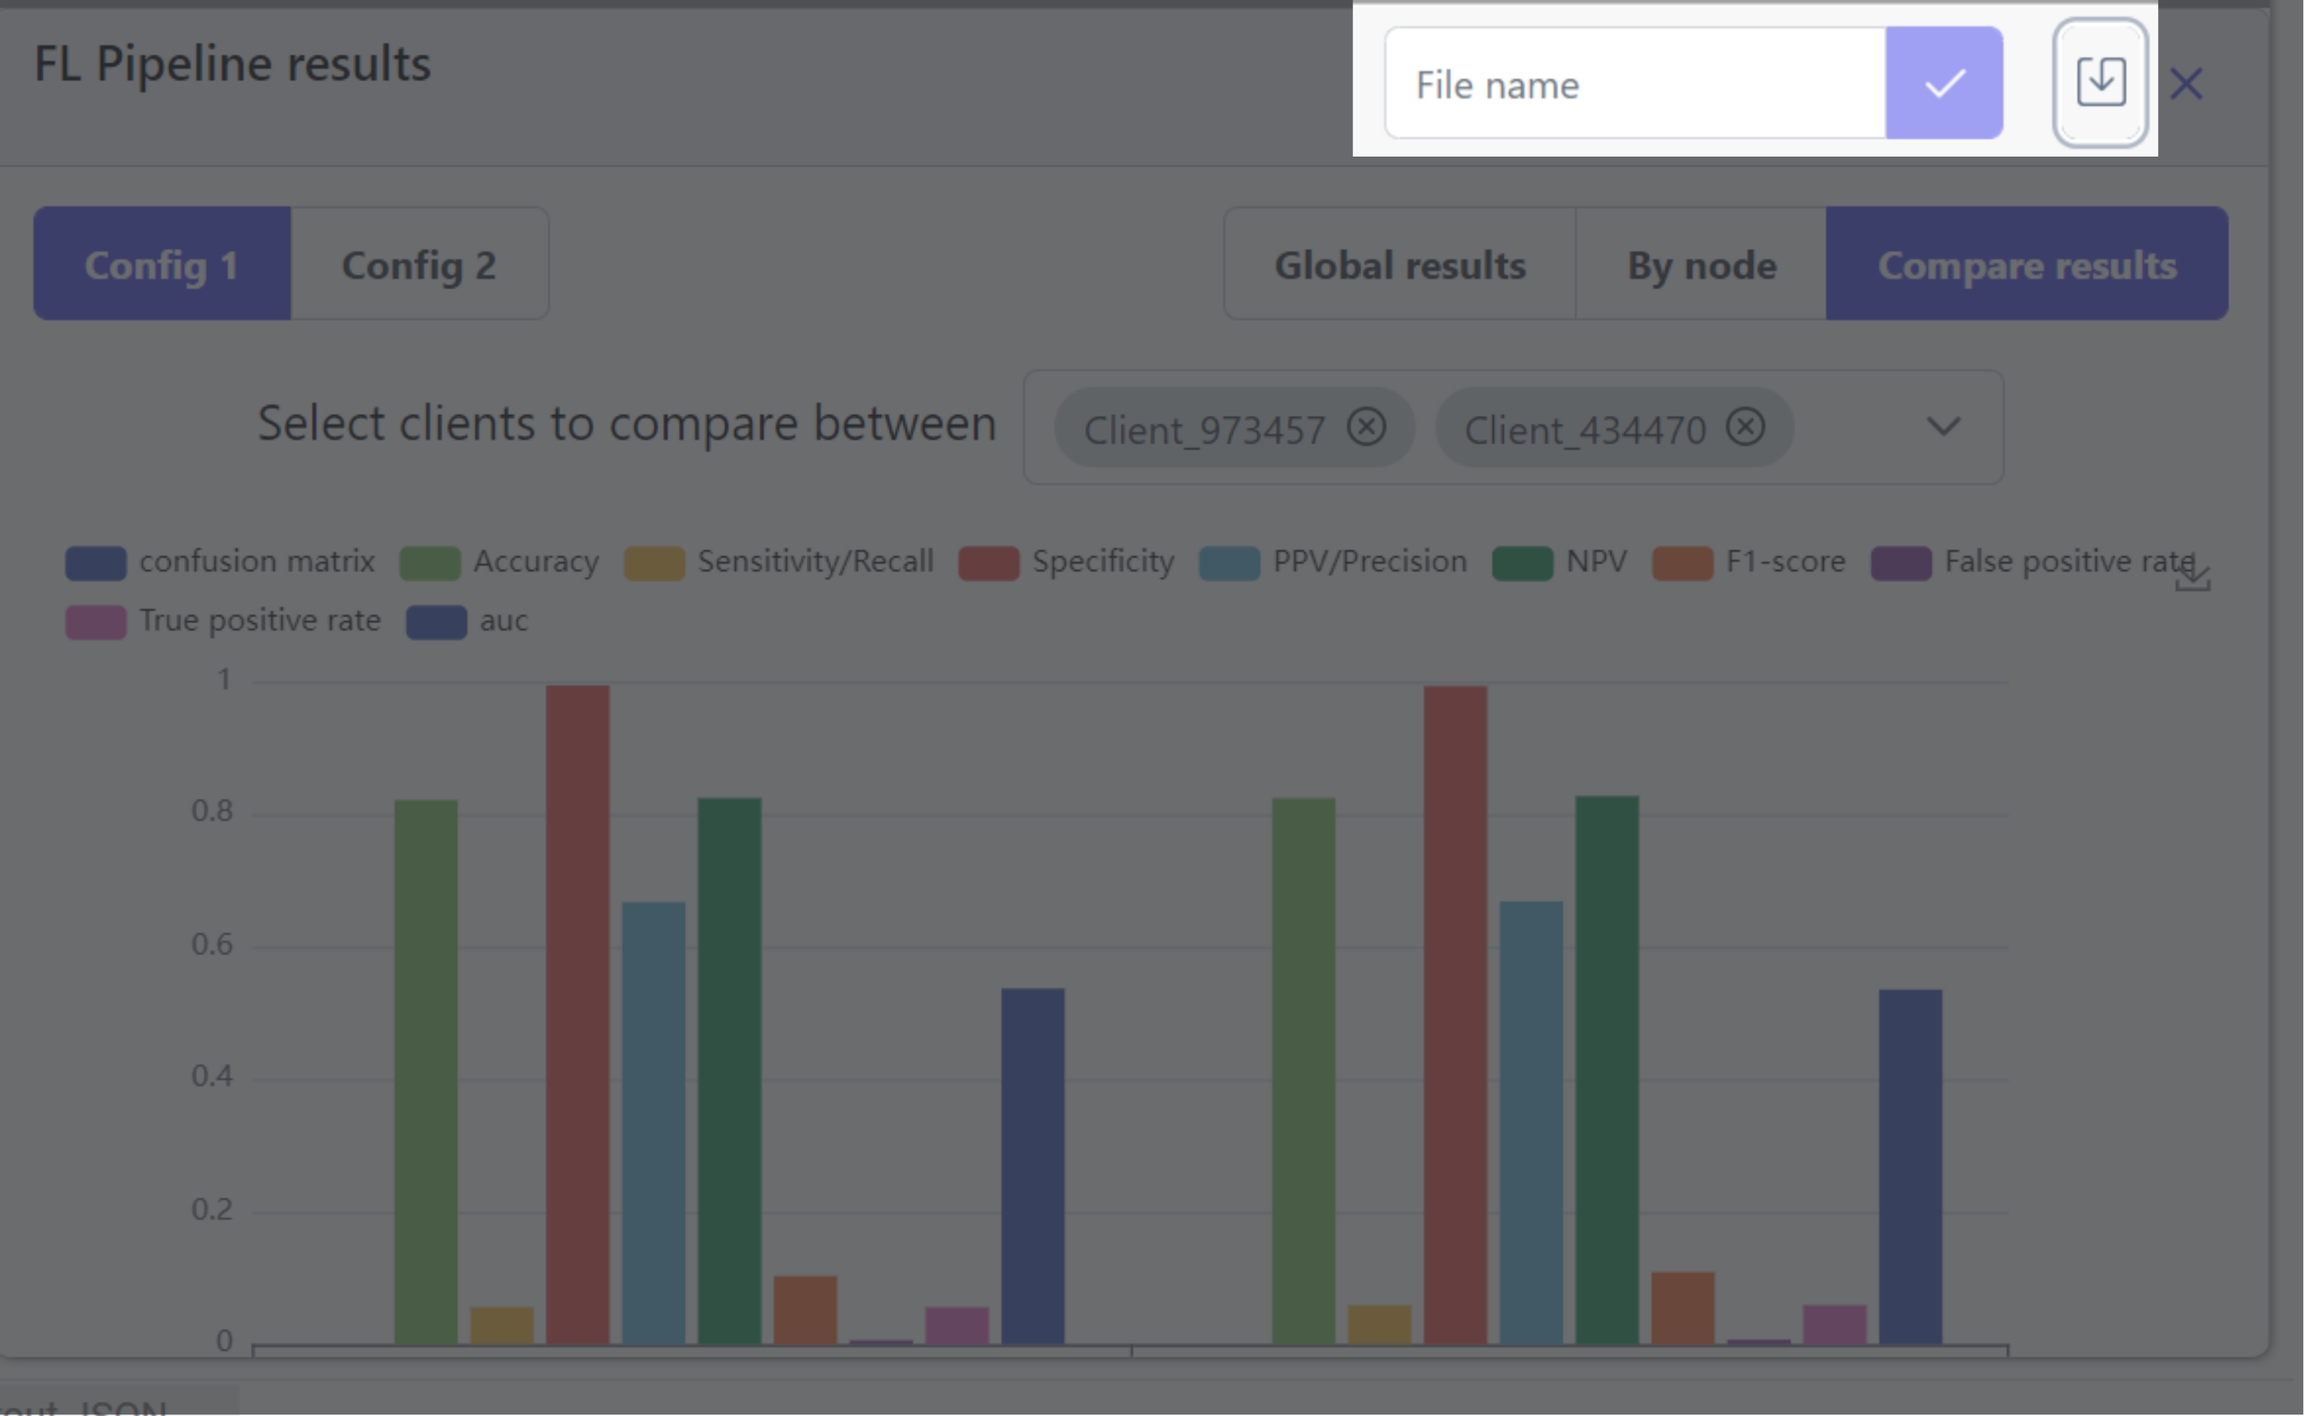2304x1416 pixels.
Task: Close the FL Pipeline results dialog
Action: [2186, 84]
